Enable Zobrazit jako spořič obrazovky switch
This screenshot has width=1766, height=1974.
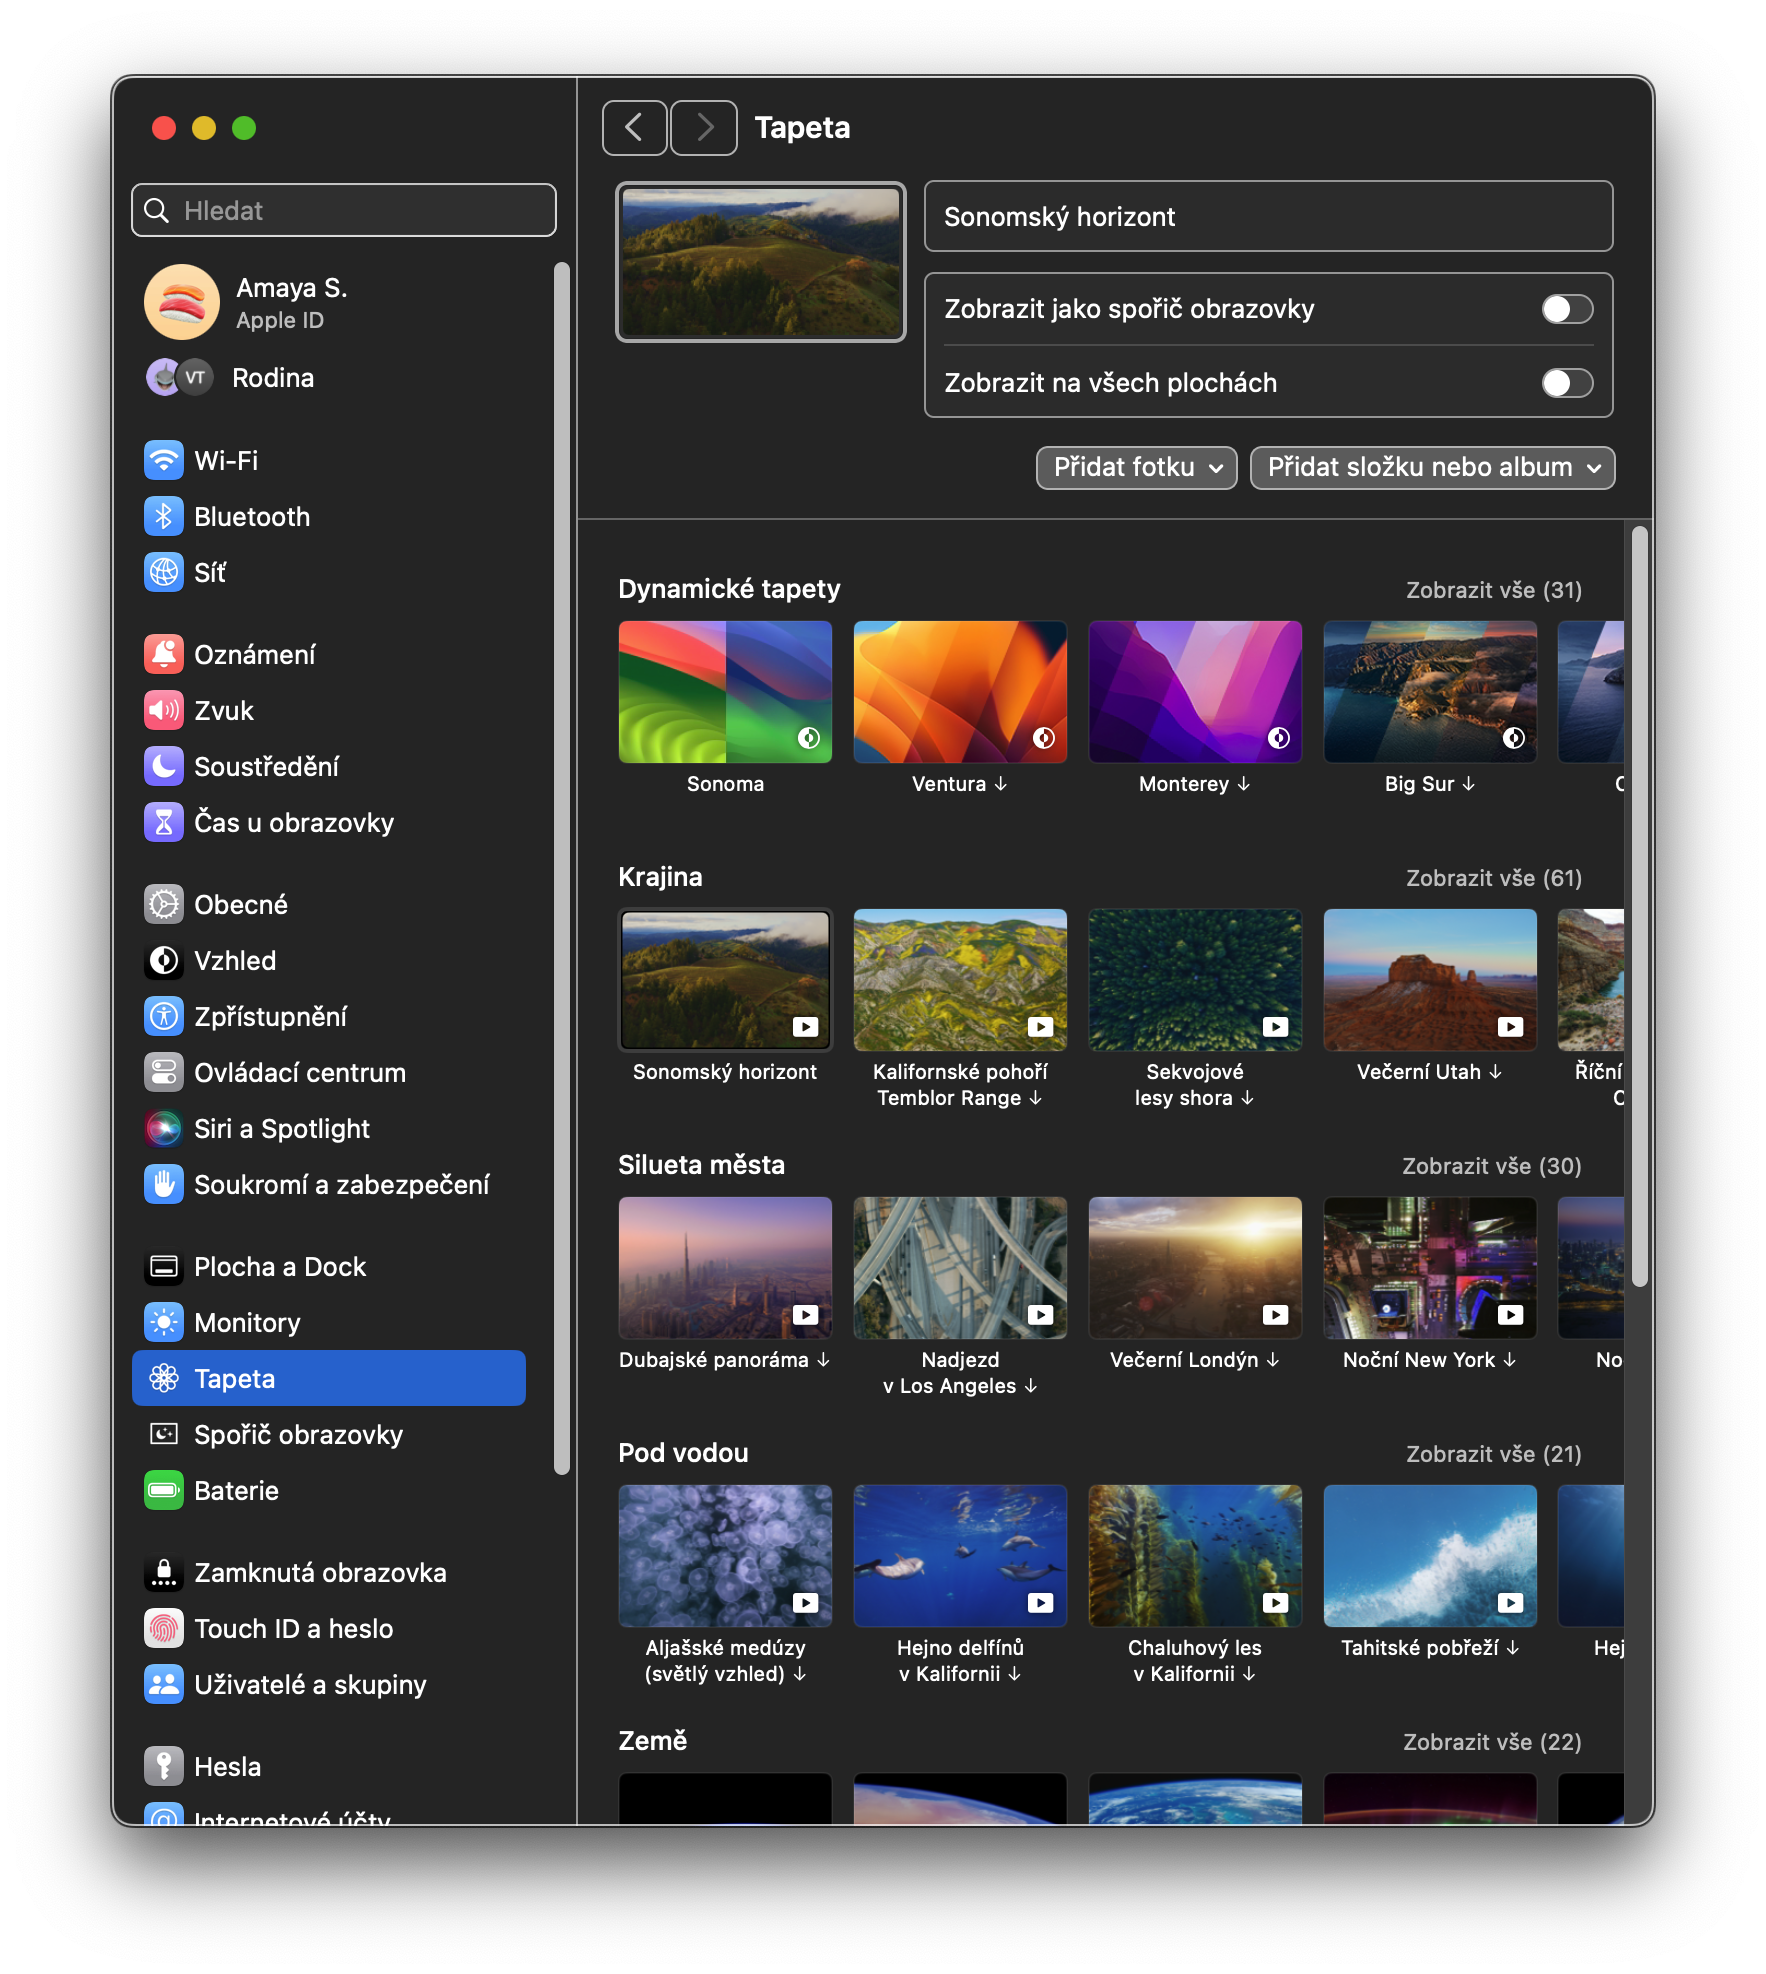tap(1566, 309)
